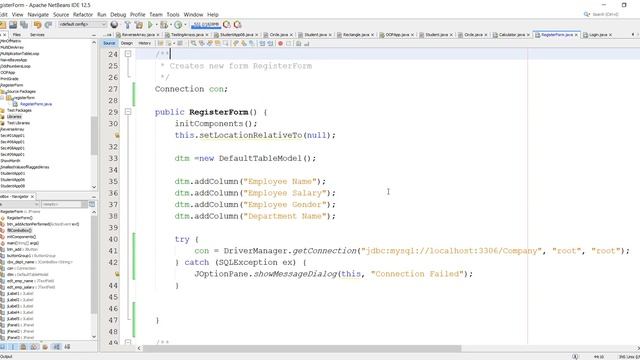The height and width of the screenshot is (360, 640).
Task: Click the lightbulb hint icon near line 43
Action: click(x=117, y=274)
